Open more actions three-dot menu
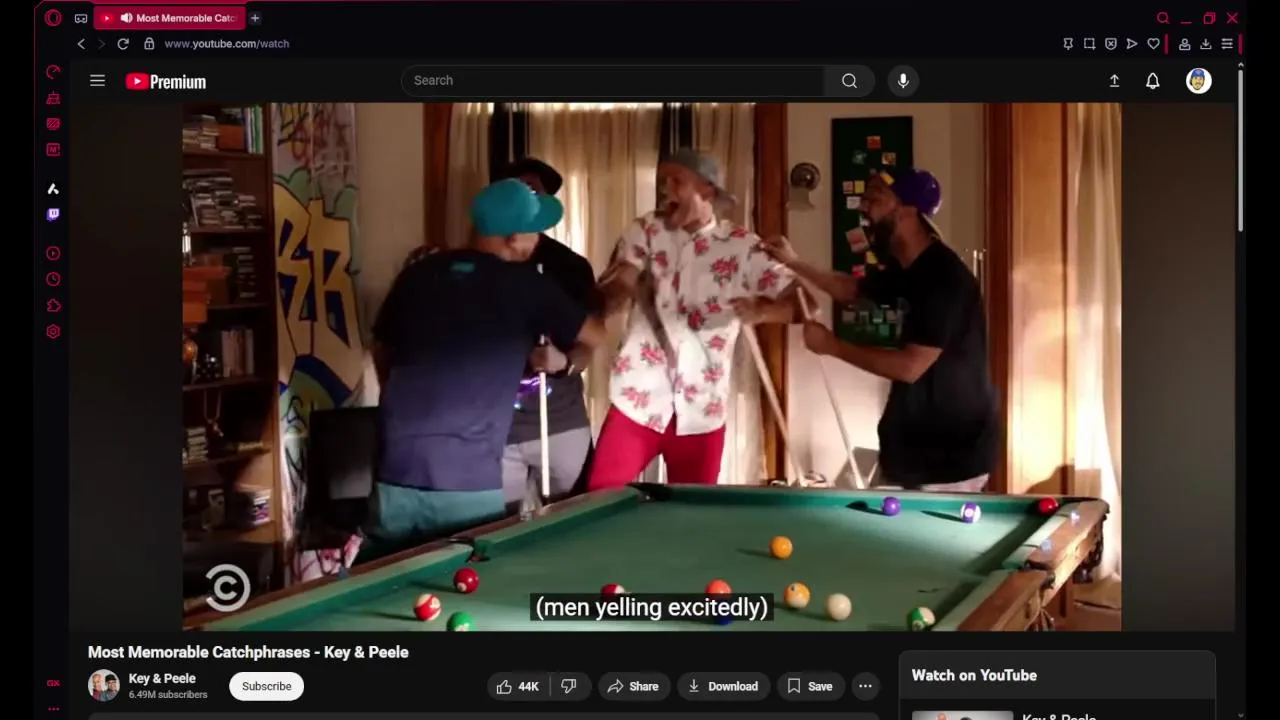The width and height of the screenshot is (1280, 720). 865,686
